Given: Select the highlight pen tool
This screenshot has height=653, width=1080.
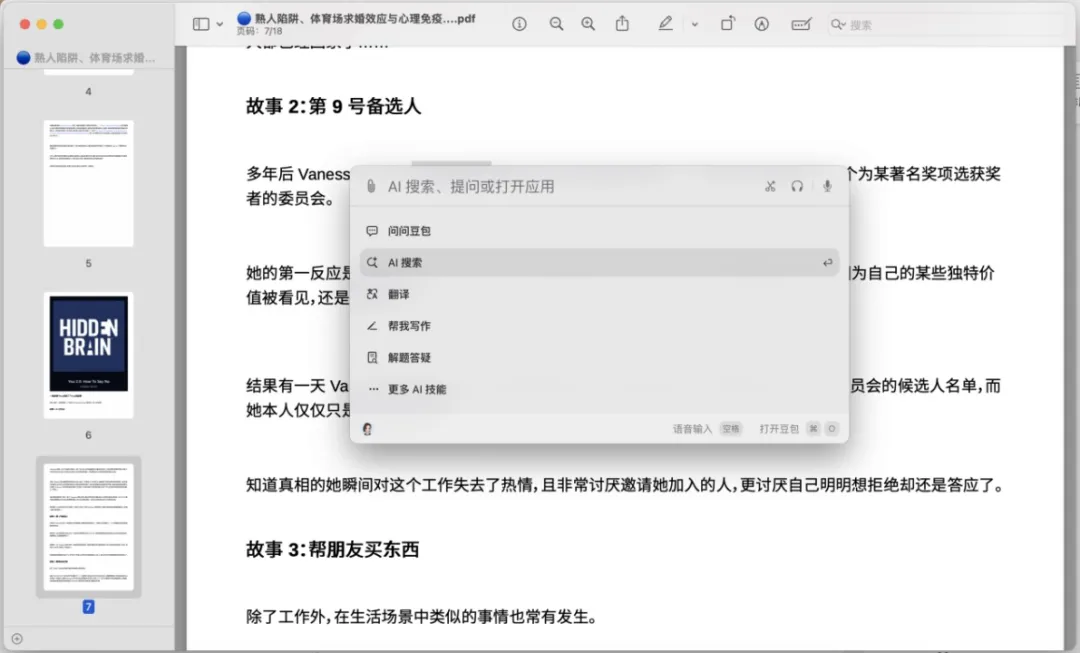Looking at the screenshot, I should point(666,24).
